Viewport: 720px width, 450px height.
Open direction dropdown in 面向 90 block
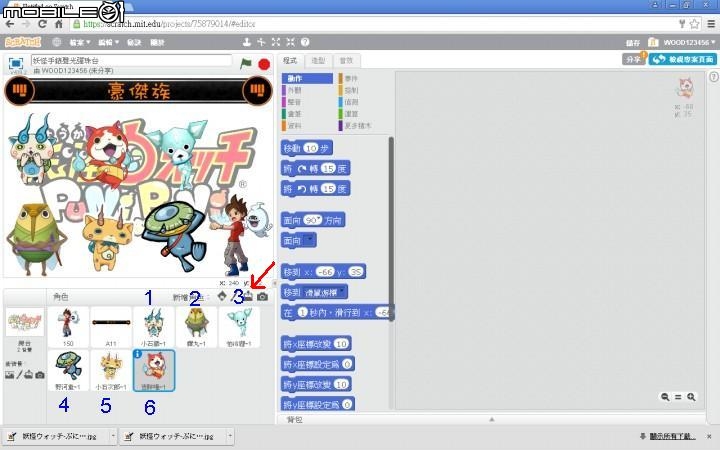click(x=319, y=220)
